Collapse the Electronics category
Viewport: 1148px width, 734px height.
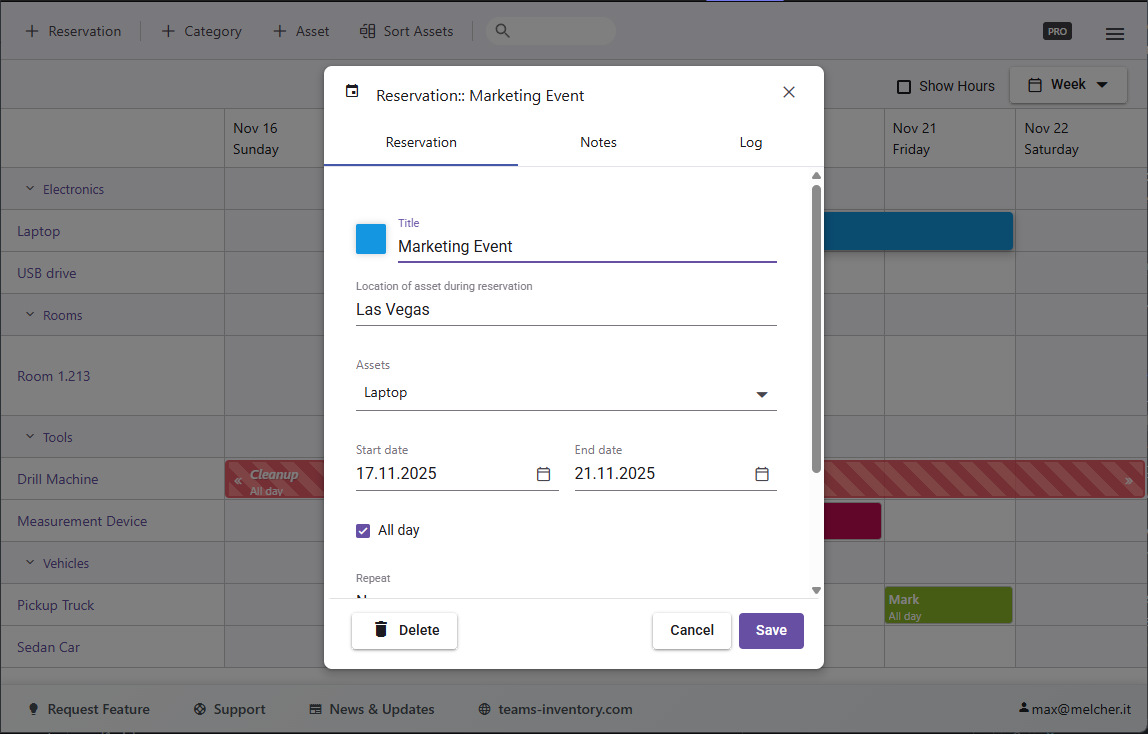[x=30, y=189]
